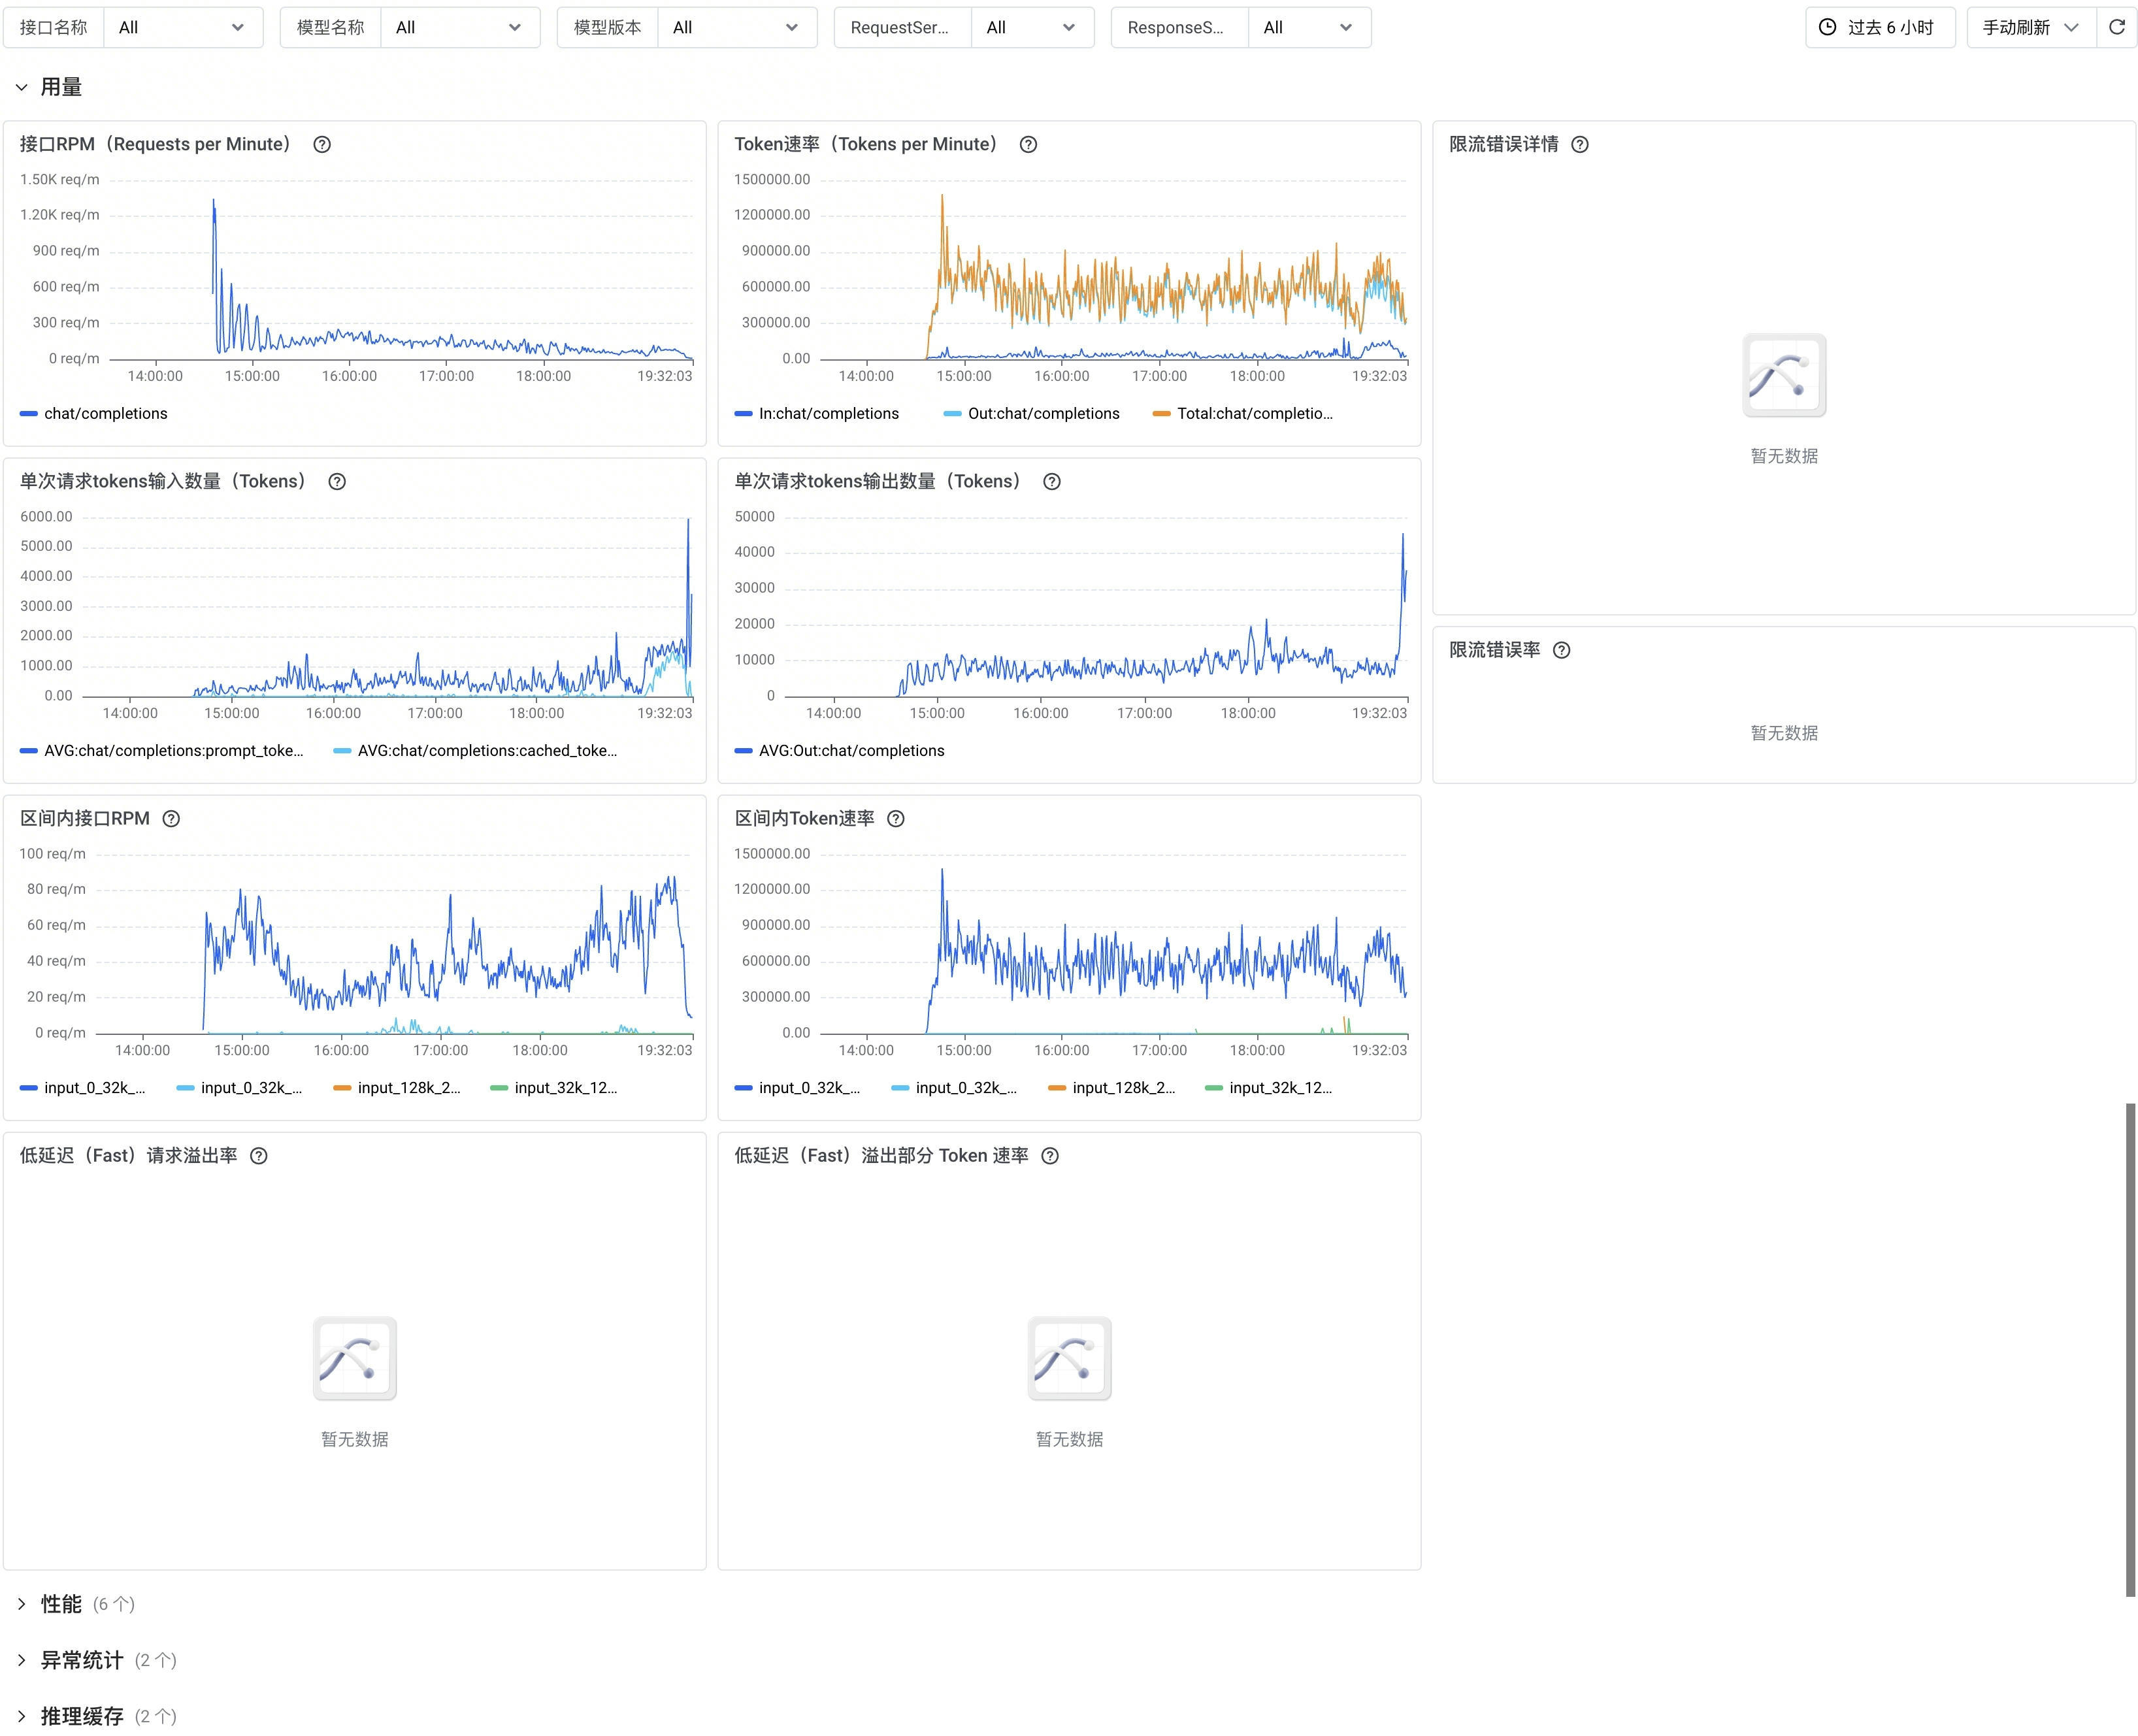This screenshot has width=2138, height=1736.
Task: Click help icon beside 区间内接口RPM title
Action: tap(171, 818)
